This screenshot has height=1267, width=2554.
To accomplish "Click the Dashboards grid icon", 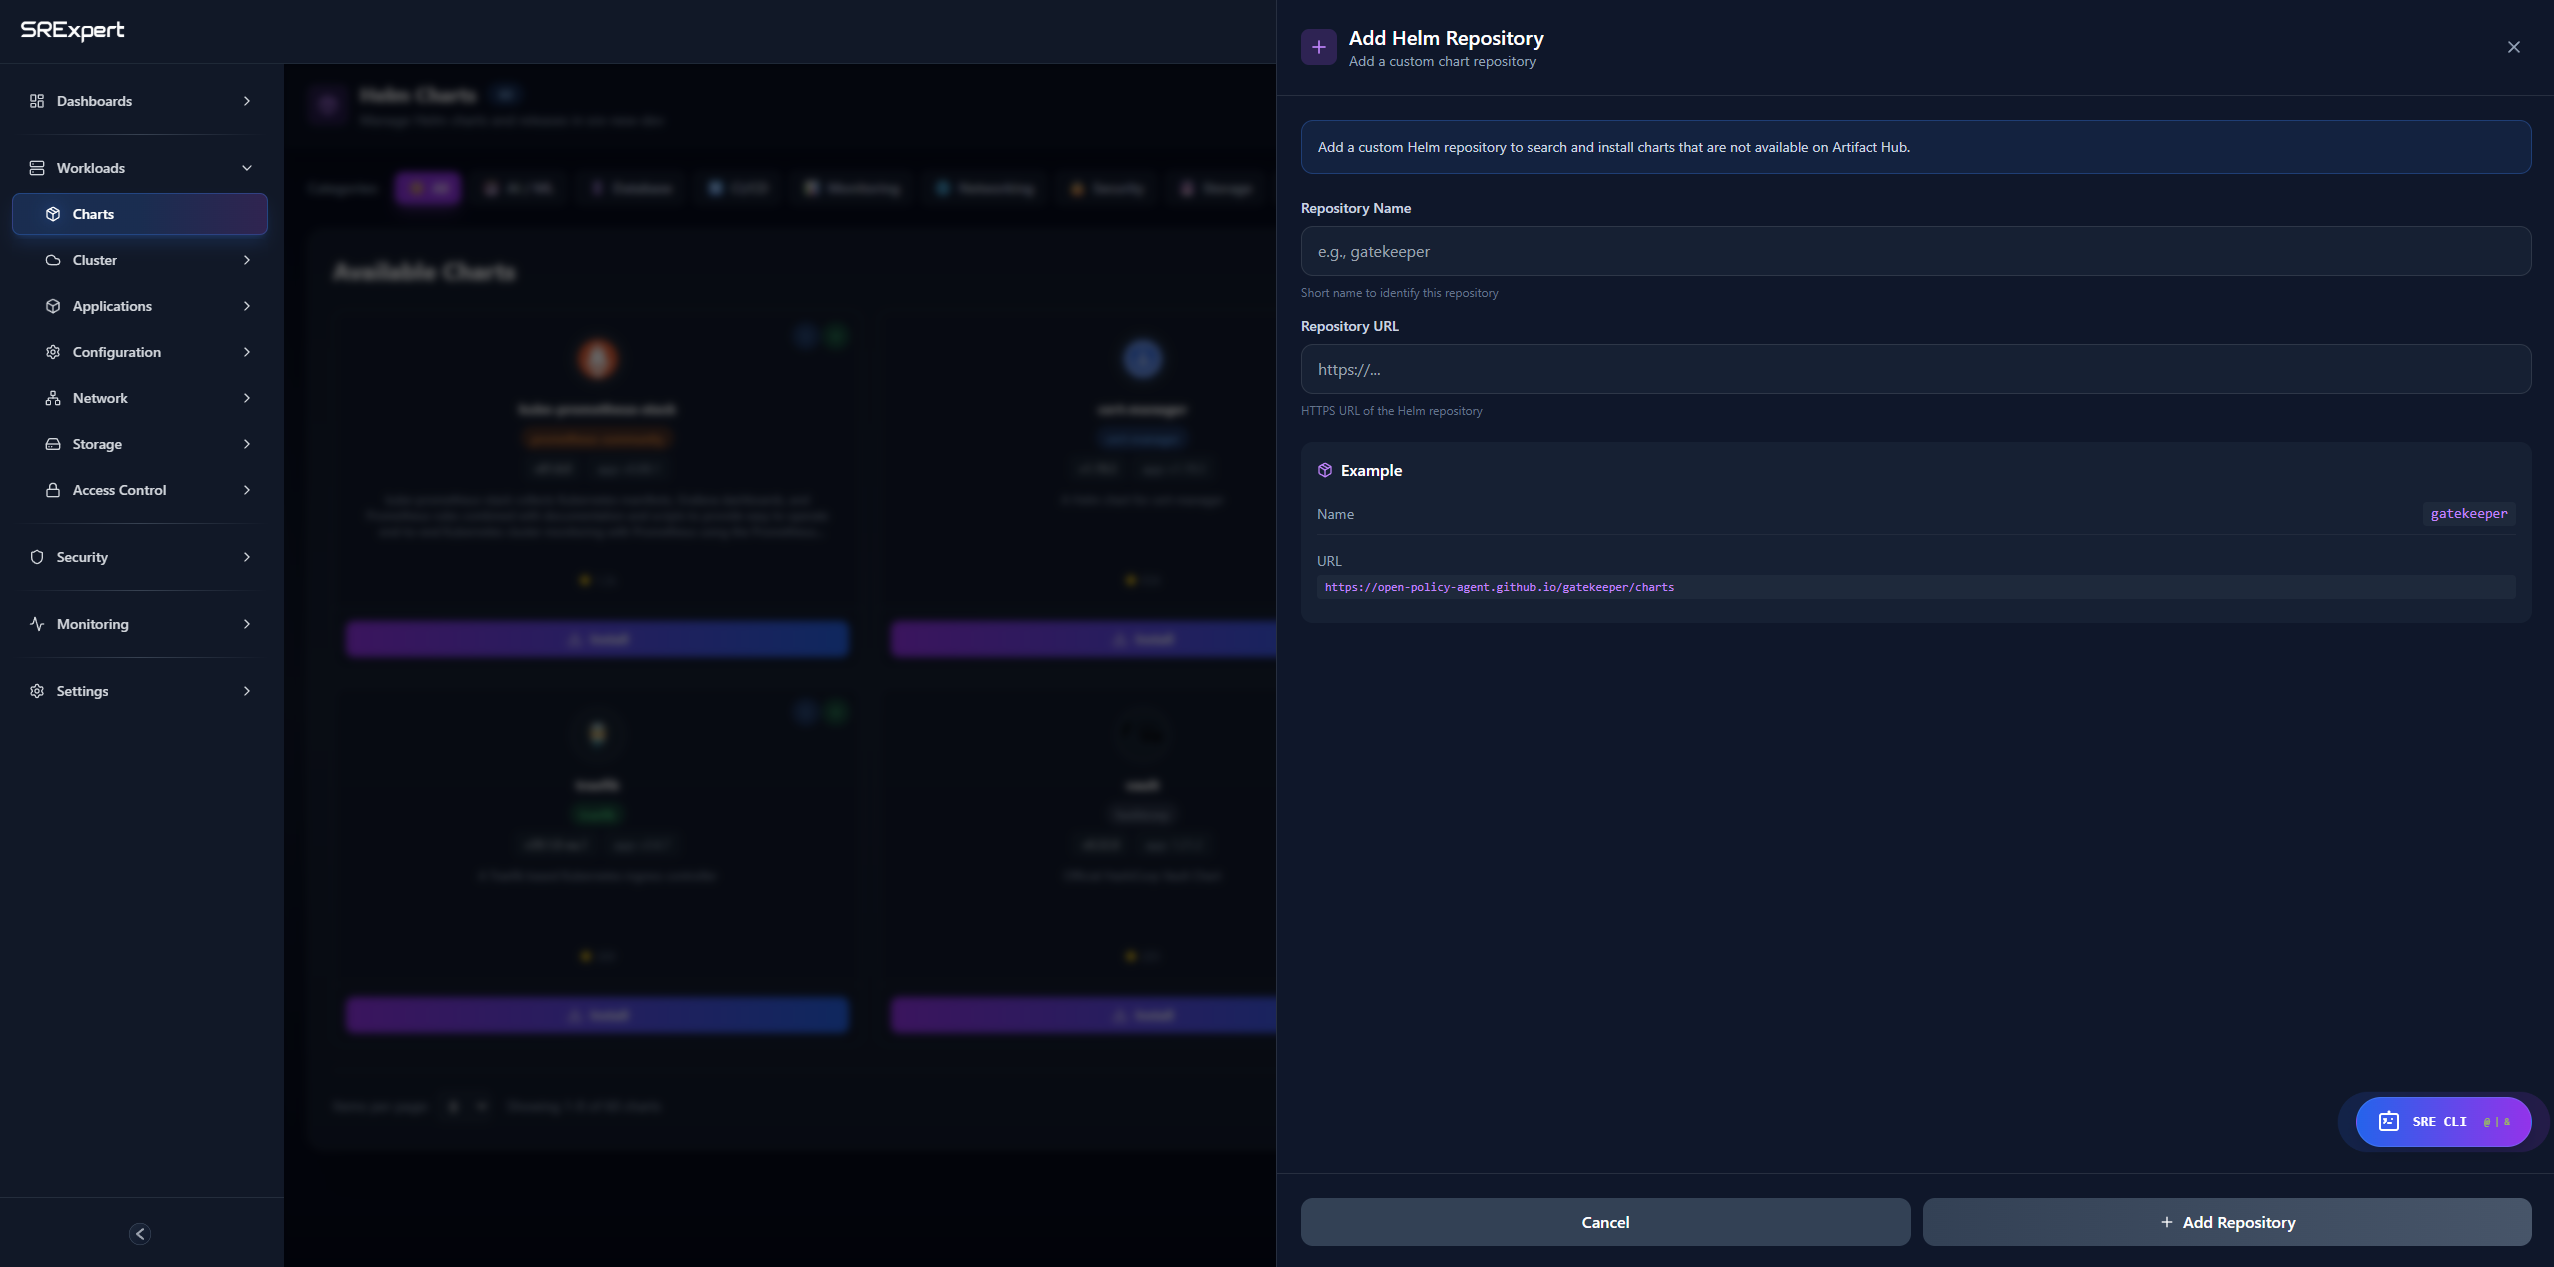I will [37, 101].
